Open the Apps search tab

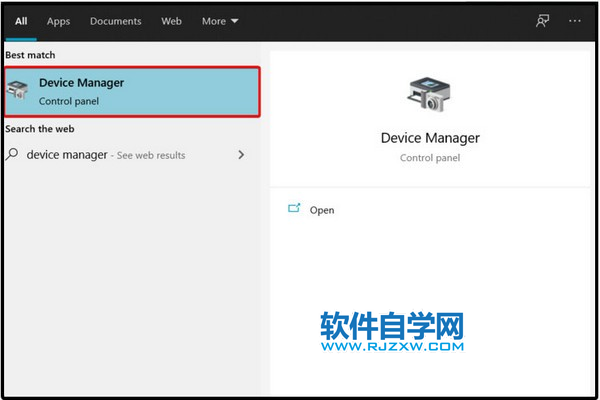[58, 21]
